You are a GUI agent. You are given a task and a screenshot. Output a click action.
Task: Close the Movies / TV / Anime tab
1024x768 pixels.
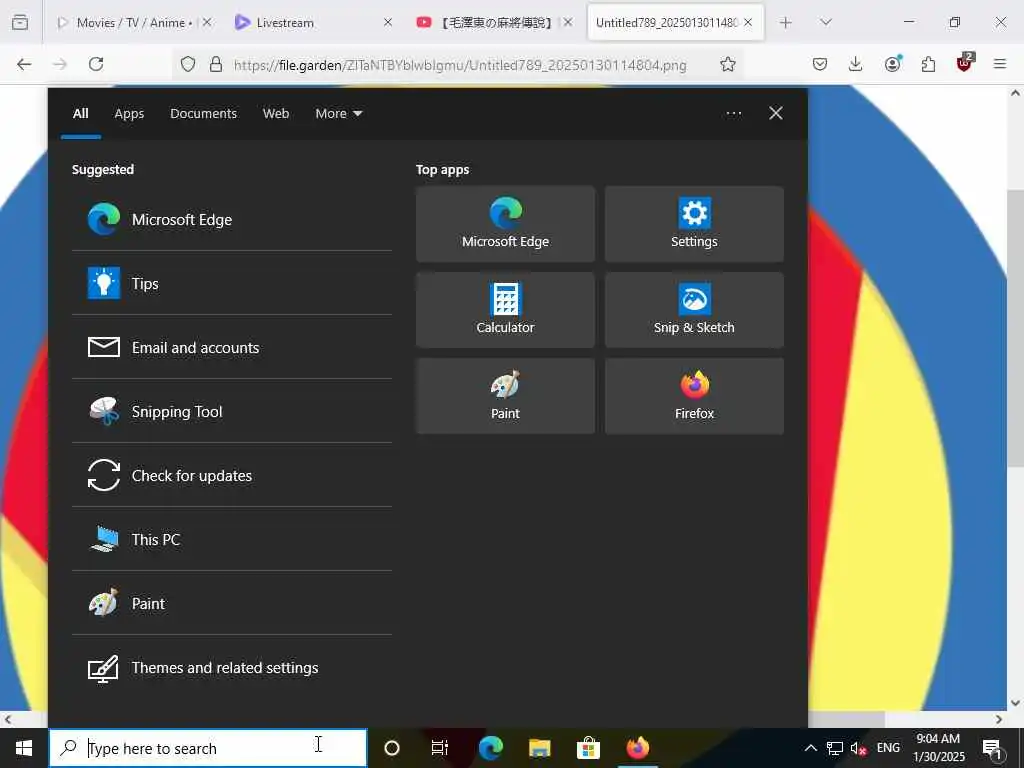coord(207,22)
